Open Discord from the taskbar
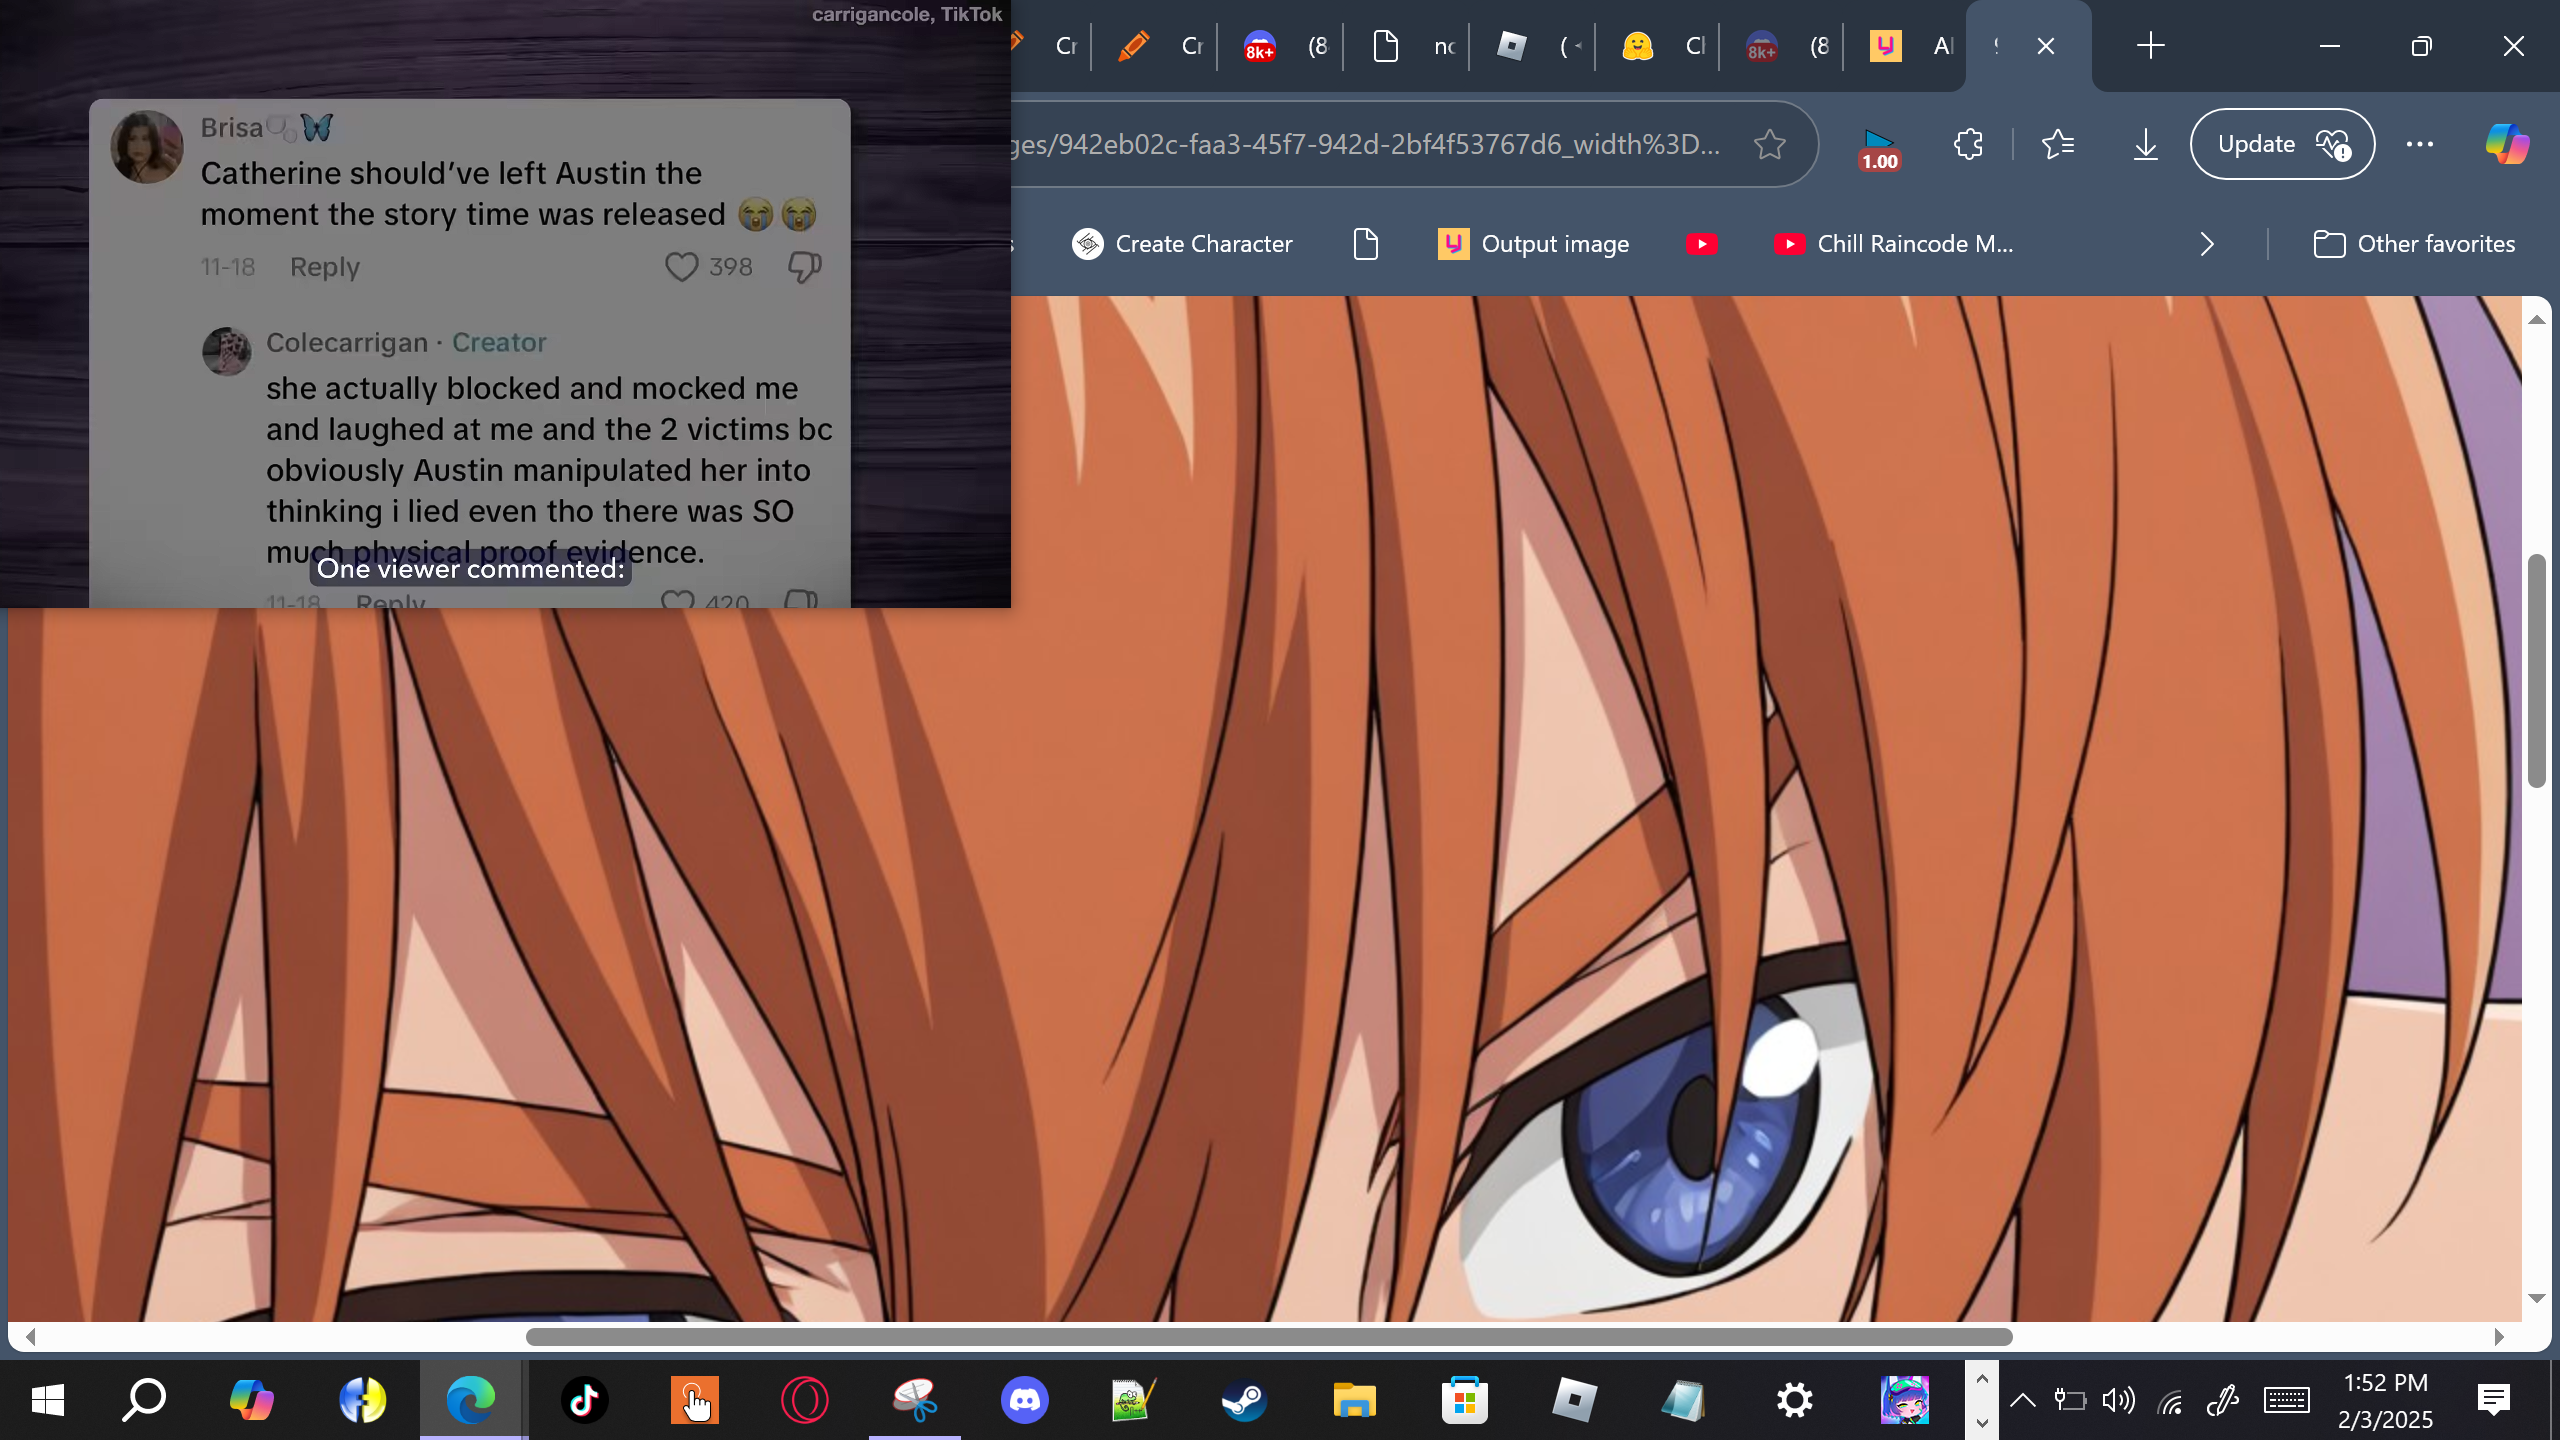Image resolution: width=2560 pixels, height=1440 pixels. pos(1024,1400)
